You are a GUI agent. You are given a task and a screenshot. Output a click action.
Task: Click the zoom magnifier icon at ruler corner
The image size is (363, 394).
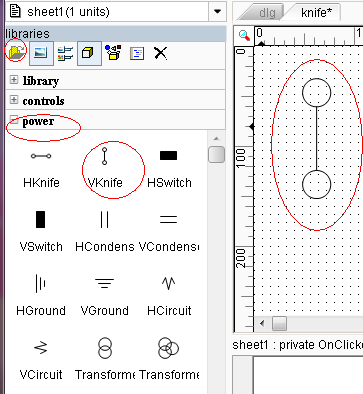tap(244, 35)
